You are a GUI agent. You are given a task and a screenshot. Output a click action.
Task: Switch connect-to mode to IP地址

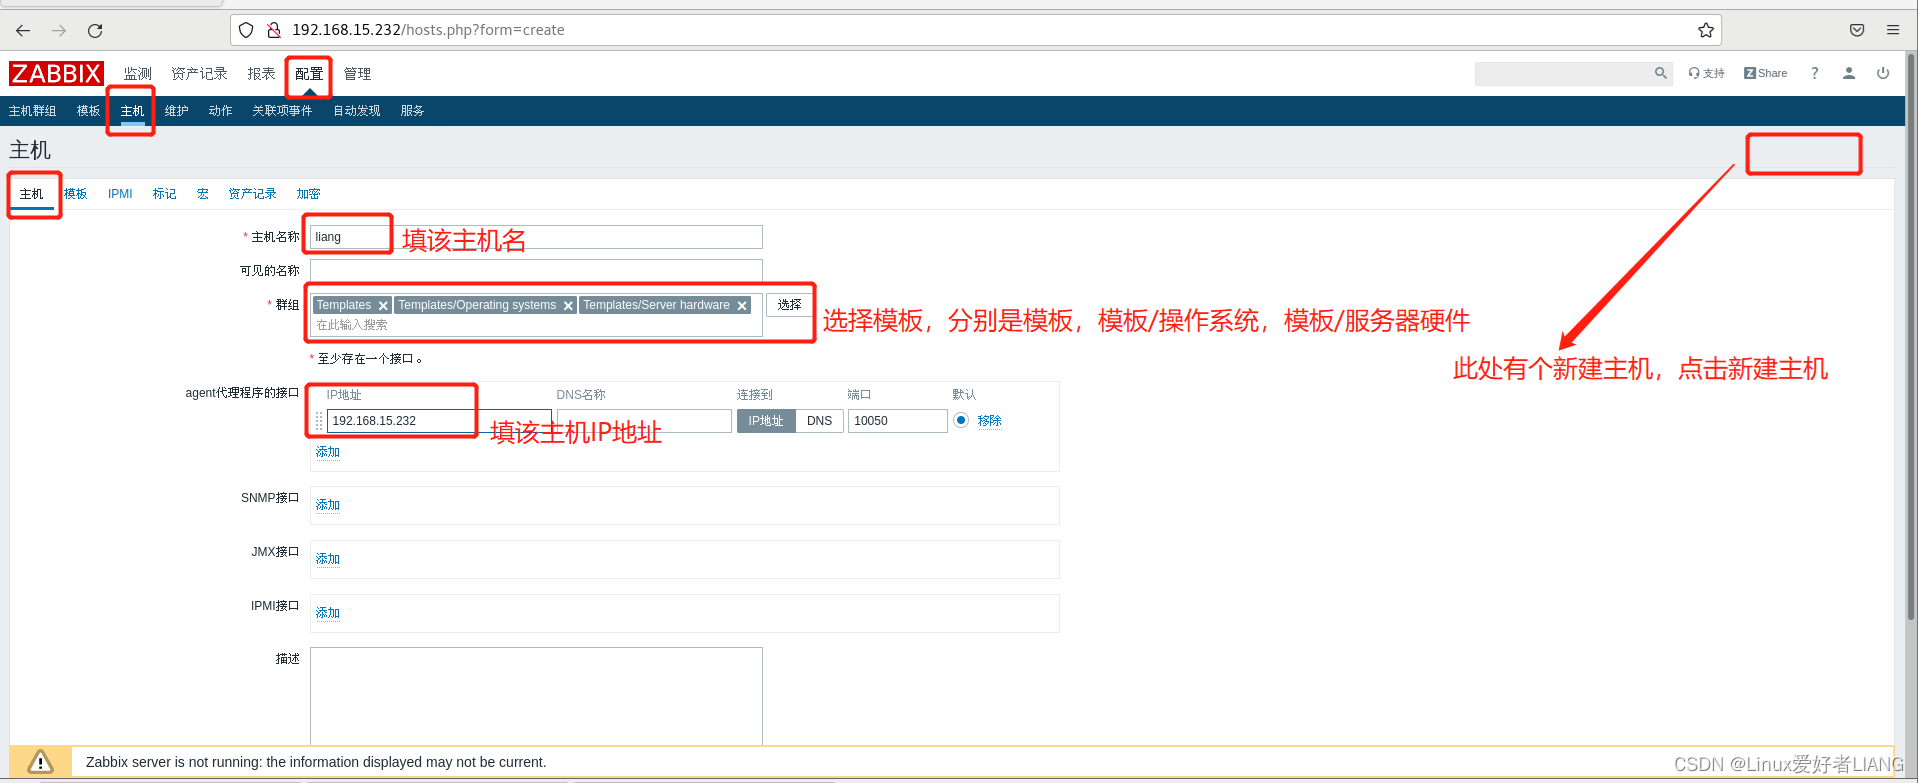766,421
